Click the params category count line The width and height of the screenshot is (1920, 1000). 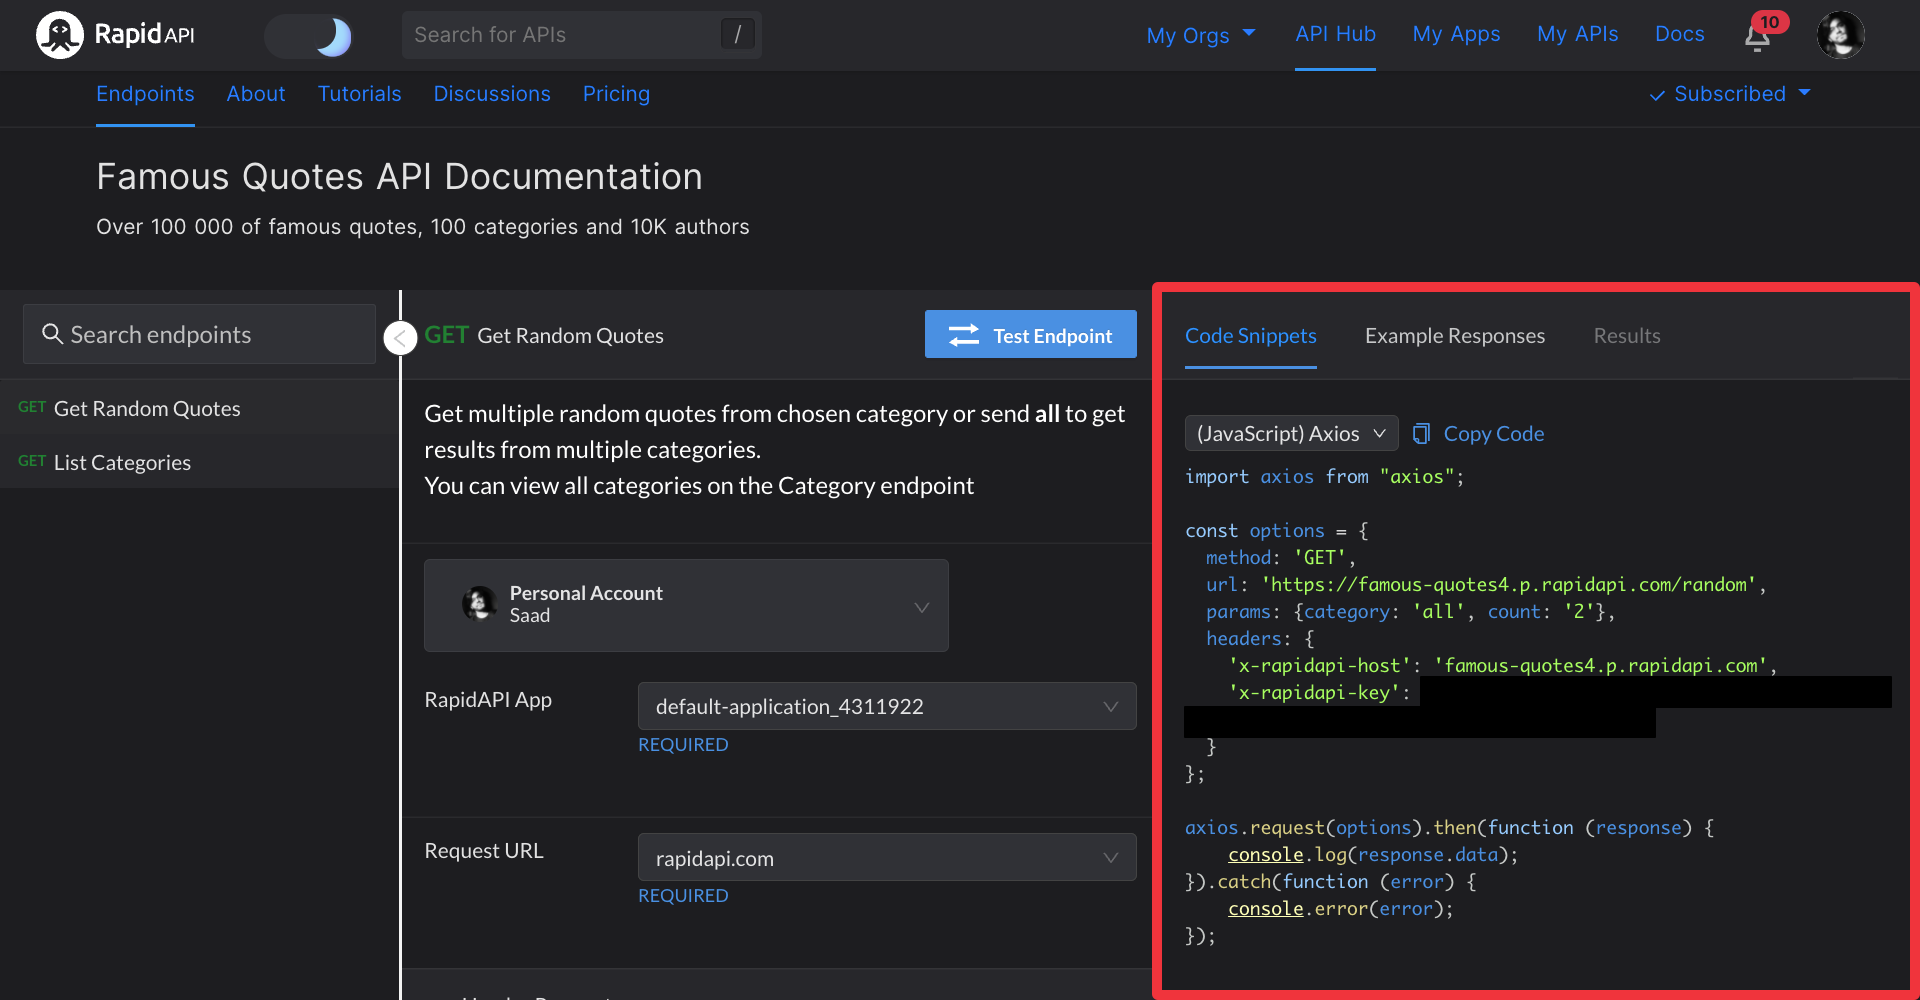[x=1410, y=611]
